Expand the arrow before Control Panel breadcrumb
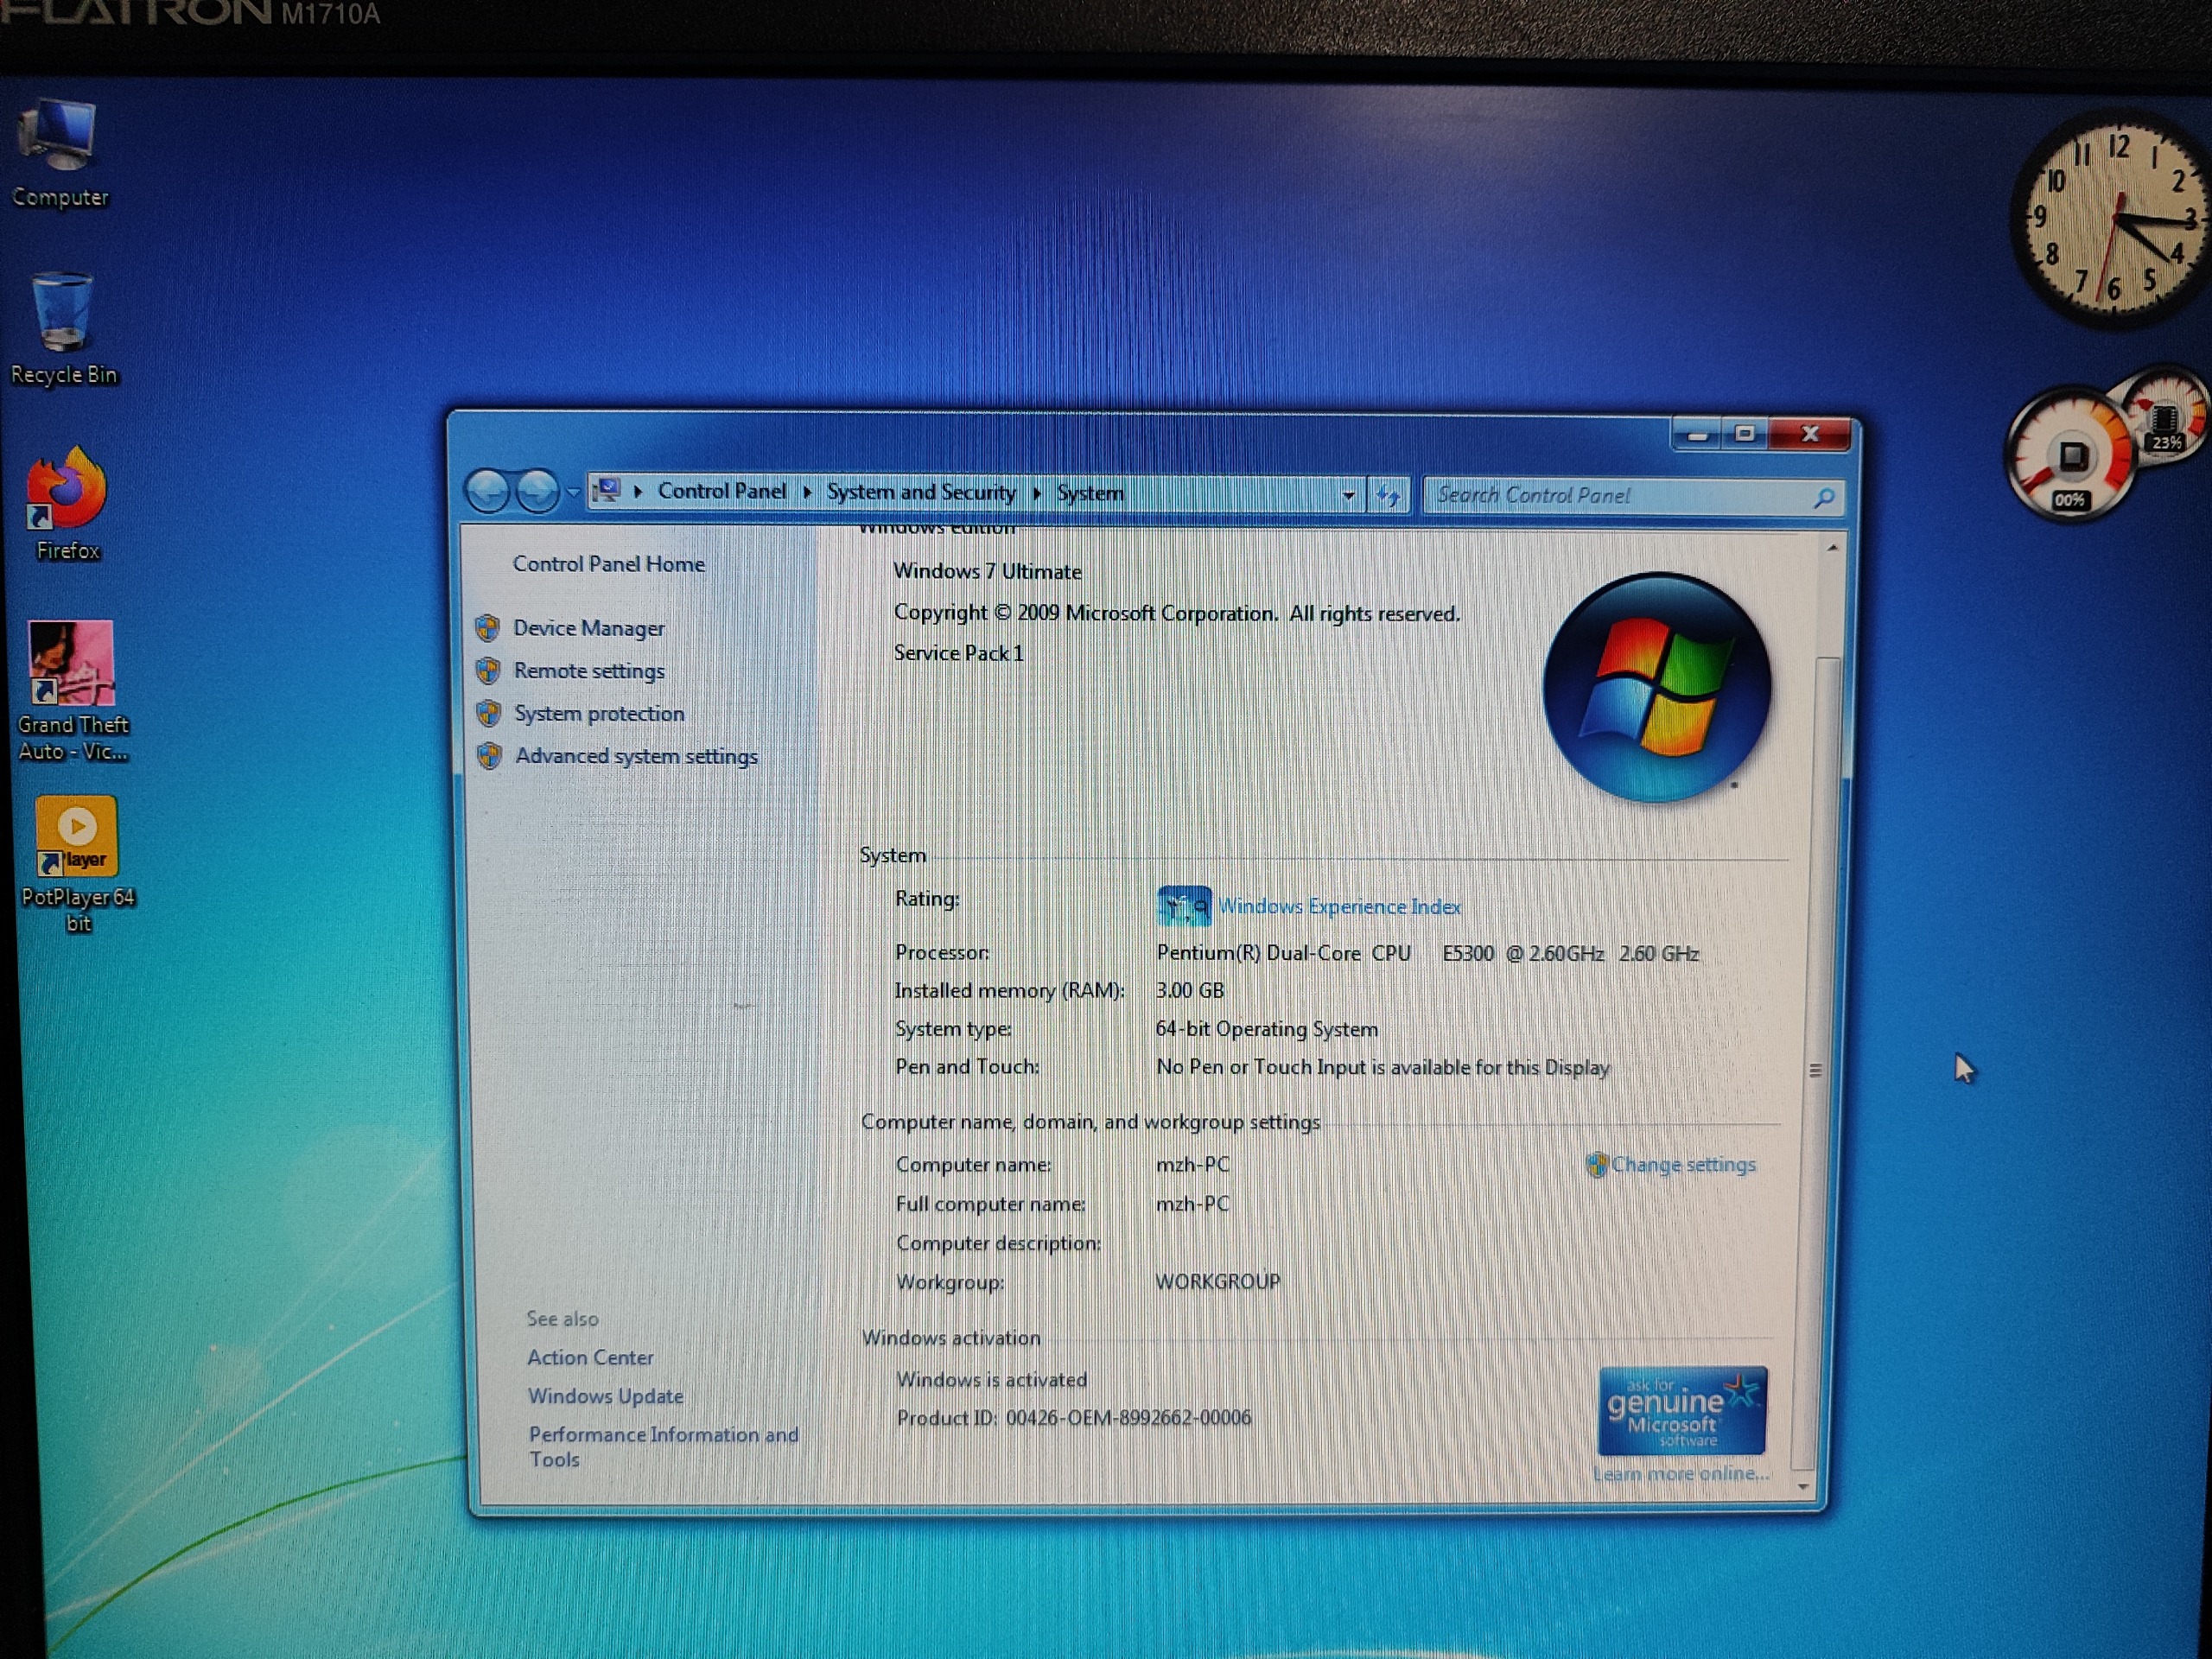The height and width of the screenshot is (1659, 2212). point(638,491)
